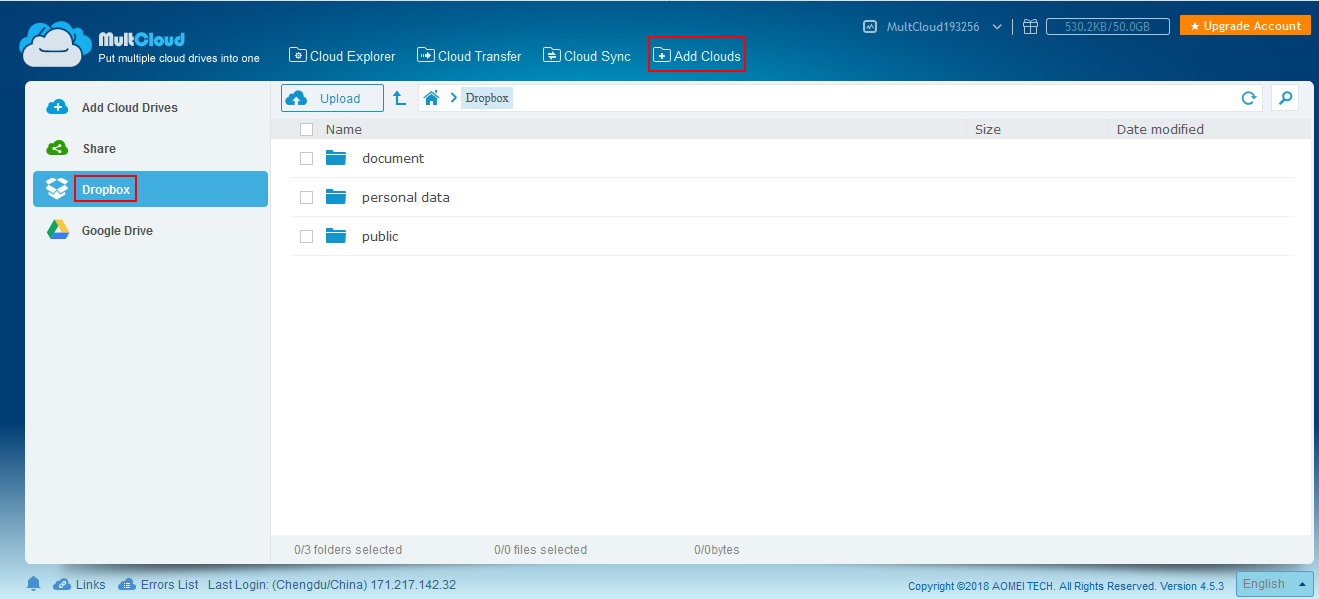This screenshot has width=1319, height=599.
Task: Sort by Date modified column header
Action: 1160,129
